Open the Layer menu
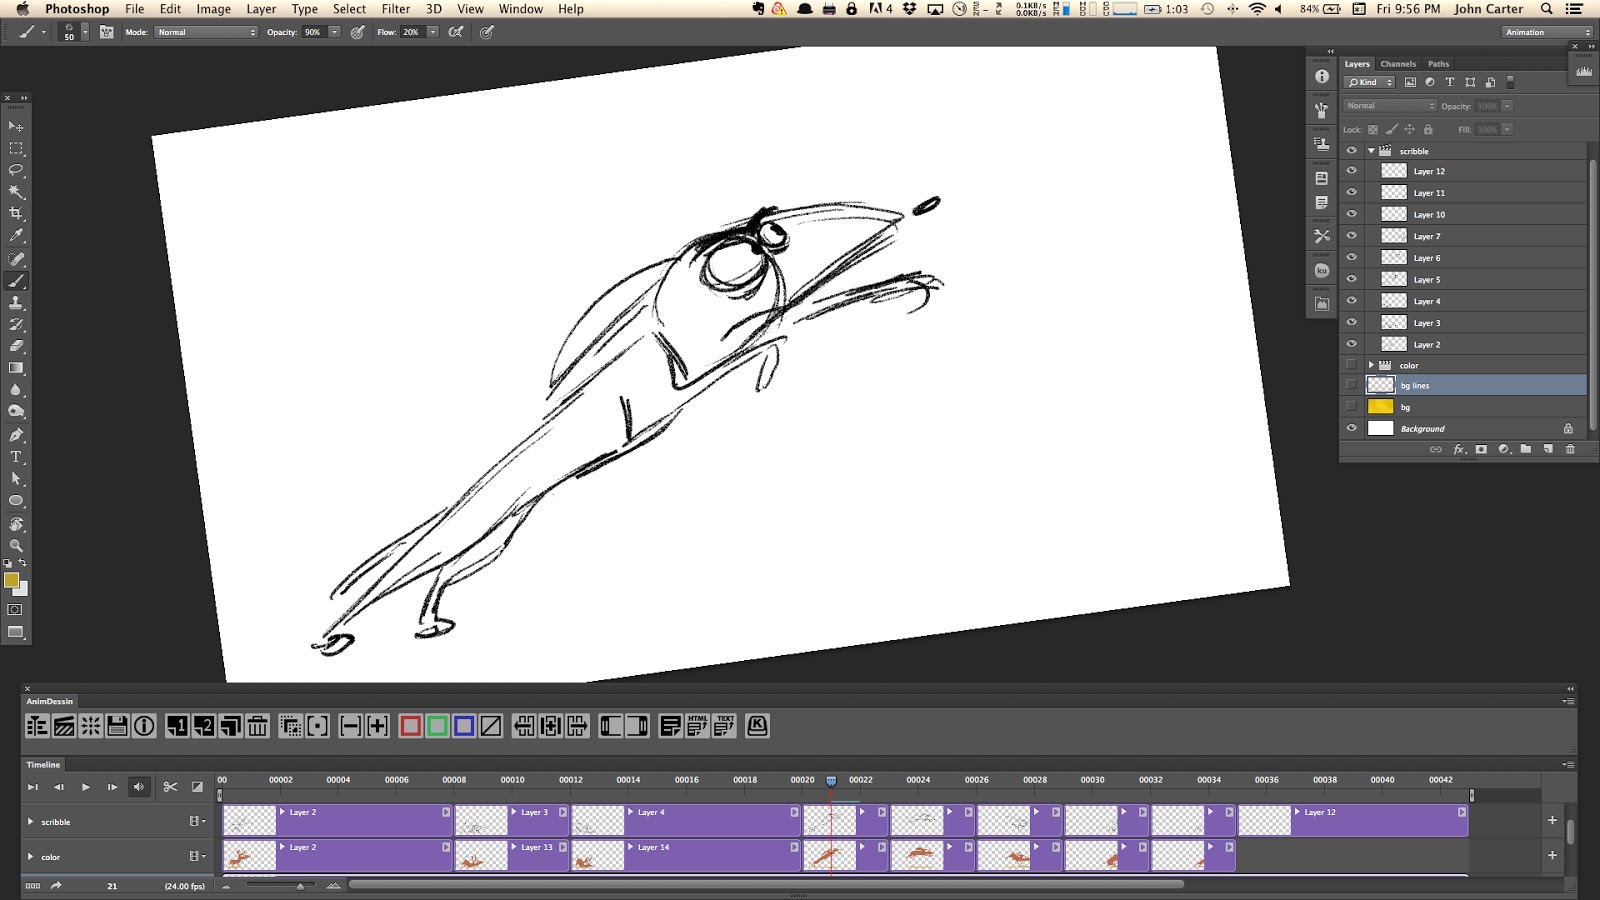 tap(261, 9)
